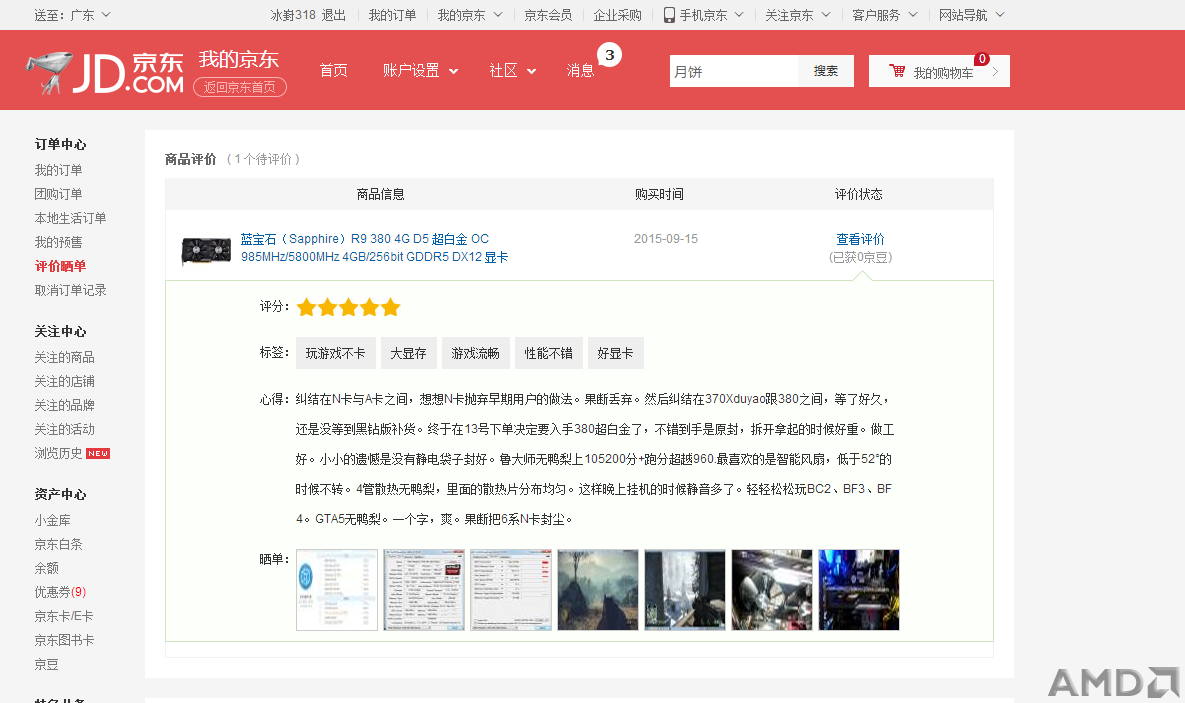Expand the 账户设置 menu
The width and height of the screenshot is (1185, 703).
pyautogui.click(x=420, y=70)
